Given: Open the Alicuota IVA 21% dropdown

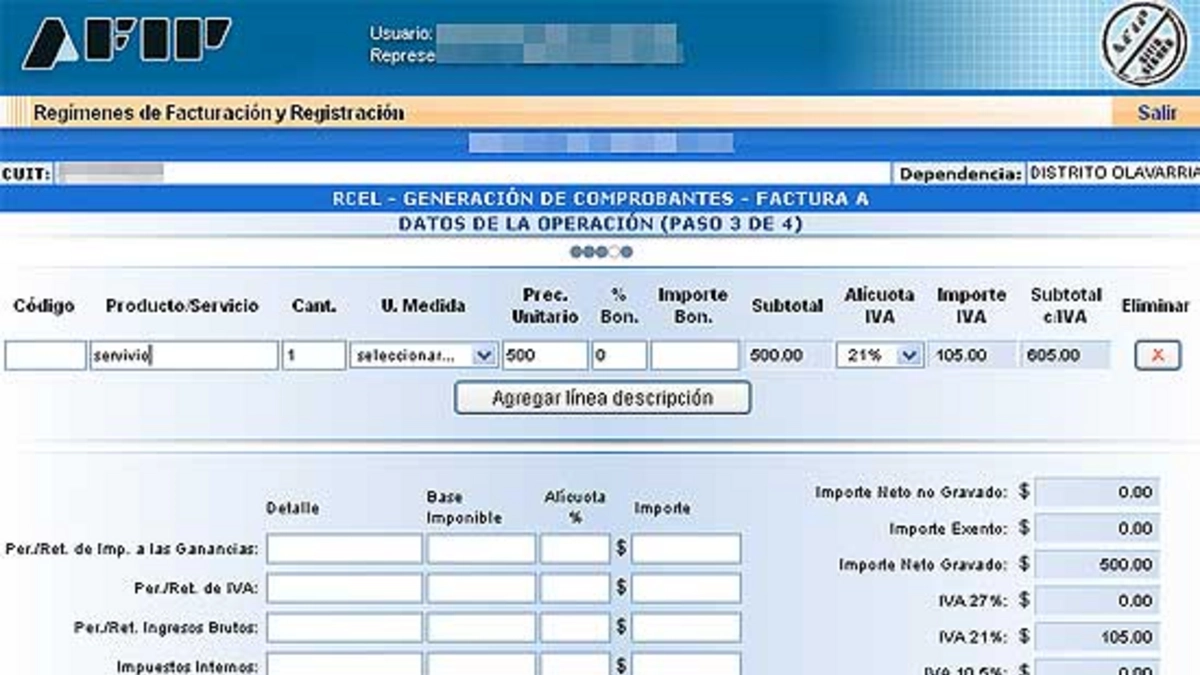Looking at the screenshot, I should click(879, 355).
